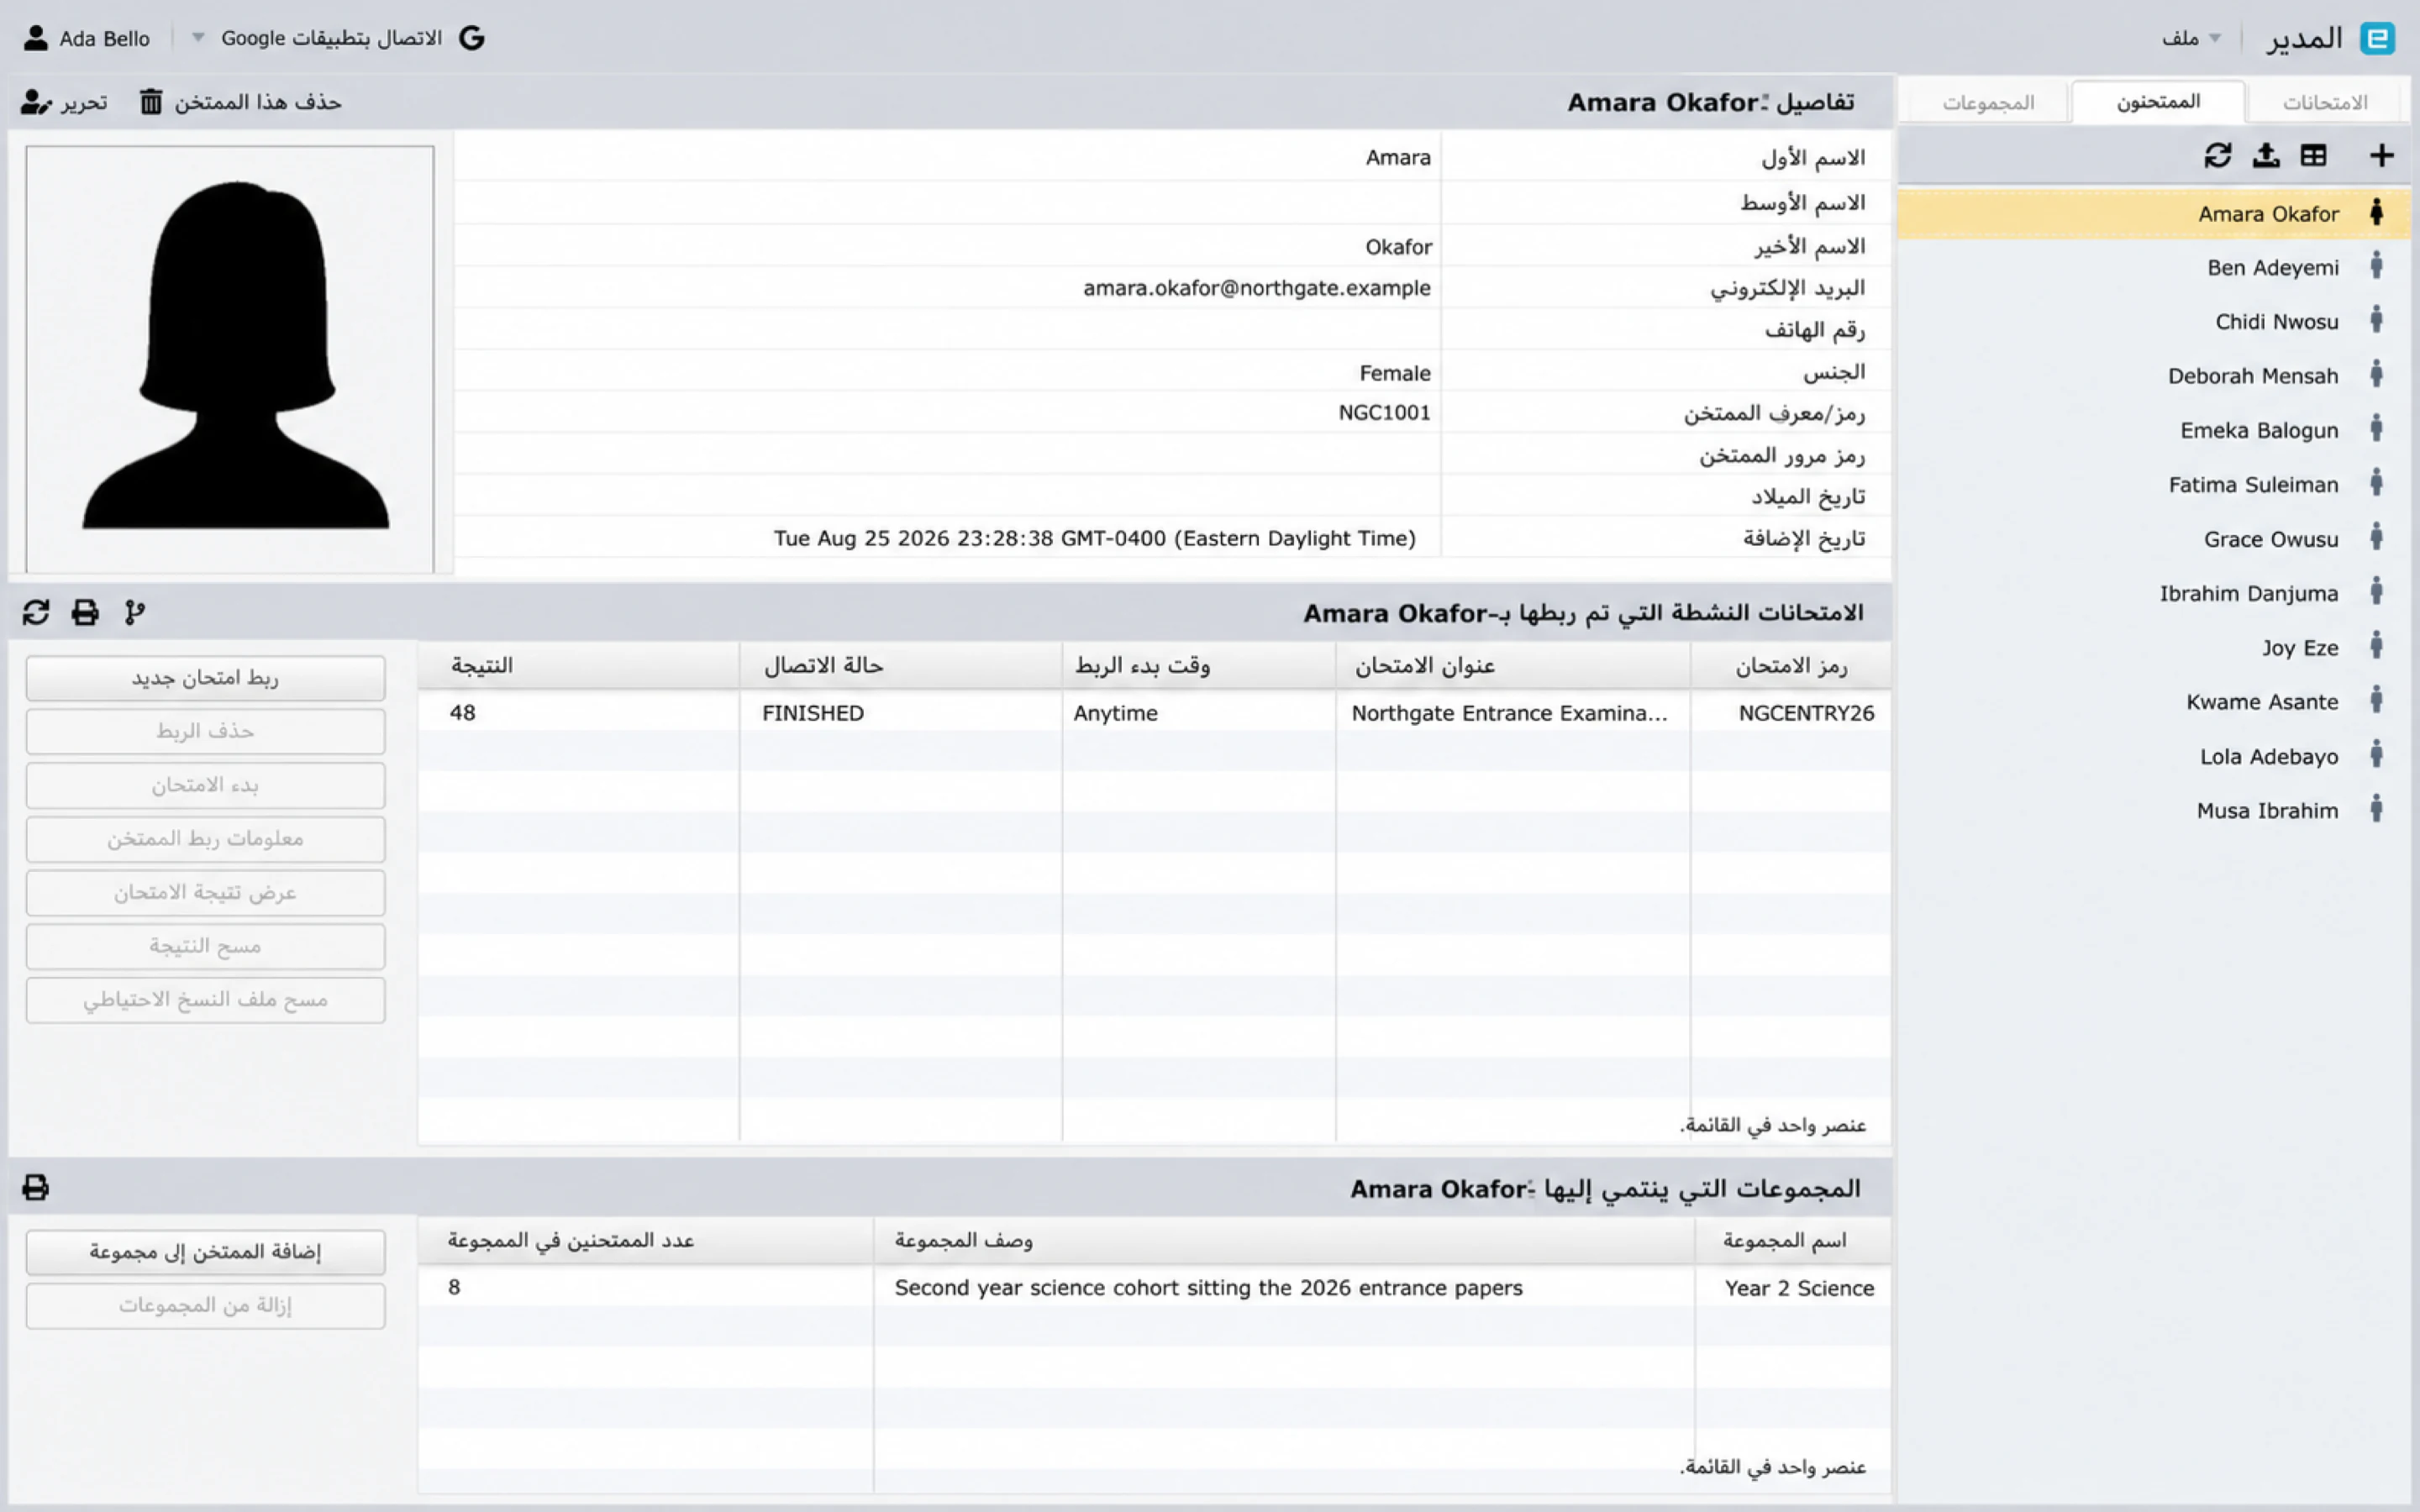This screenshot has height=1512, width=2420.
Task: Sort by the عنوان الامتحان column header
Action: click(1512, 666)
